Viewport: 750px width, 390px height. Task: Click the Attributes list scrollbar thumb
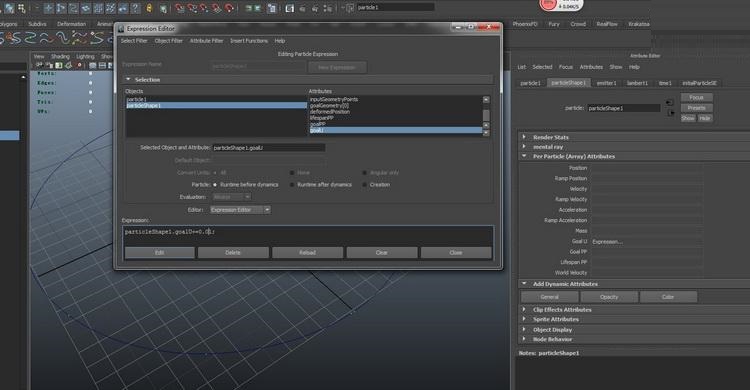pyautogui.click(x=486, y=115)
